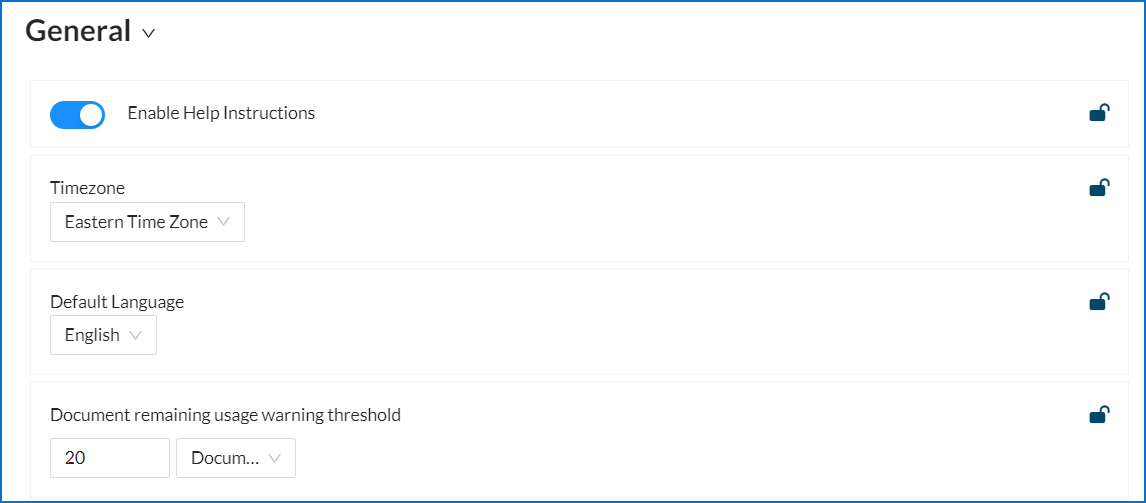Image resolution: width=1146 pixels, height=503 pixels.
Task: Open the English language dropdown
Action: [103, 335]
